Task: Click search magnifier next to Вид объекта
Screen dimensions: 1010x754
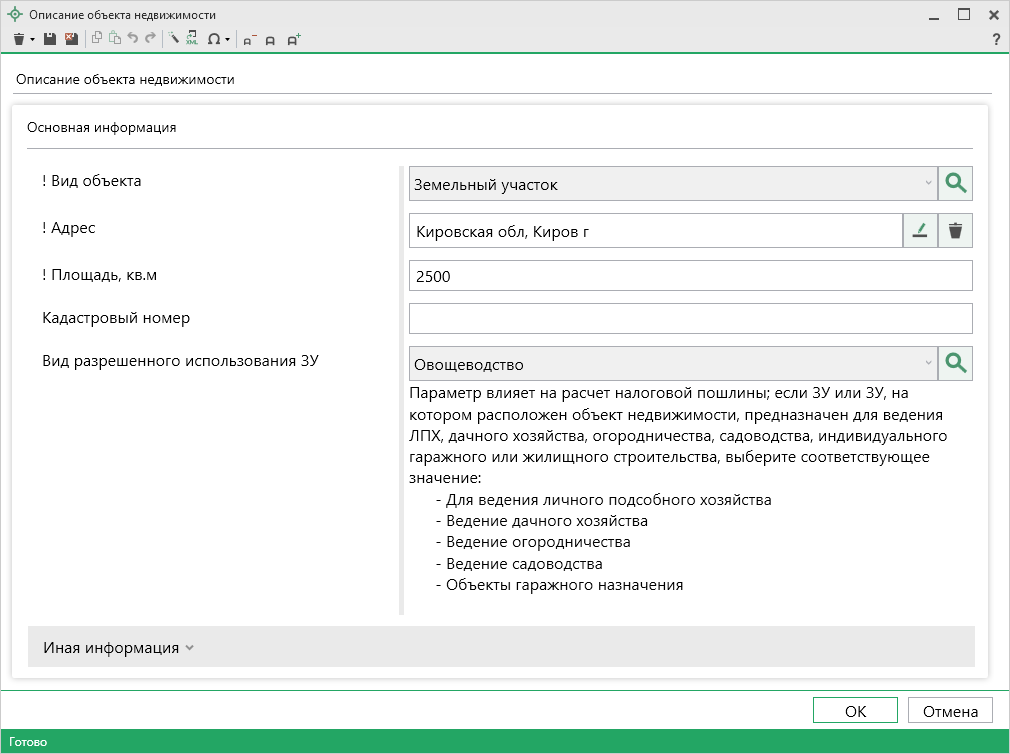Action: (955, 184)
